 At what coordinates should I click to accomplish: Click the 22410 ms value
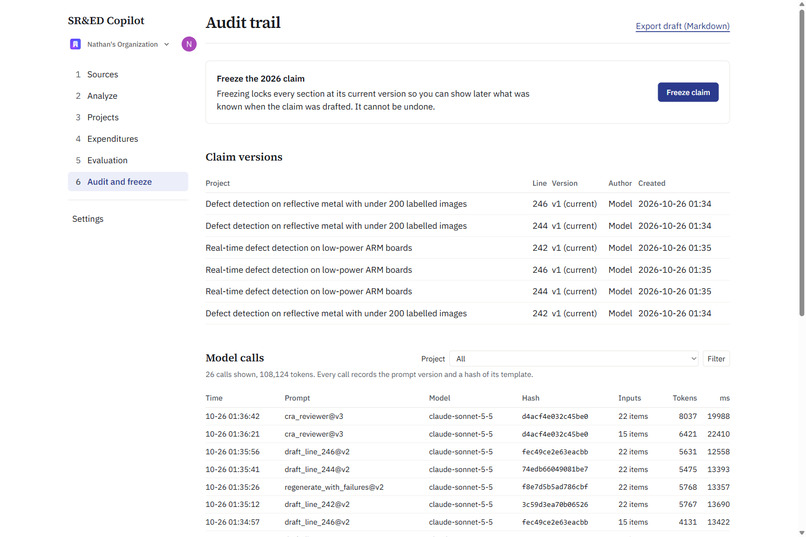point(718,434)
